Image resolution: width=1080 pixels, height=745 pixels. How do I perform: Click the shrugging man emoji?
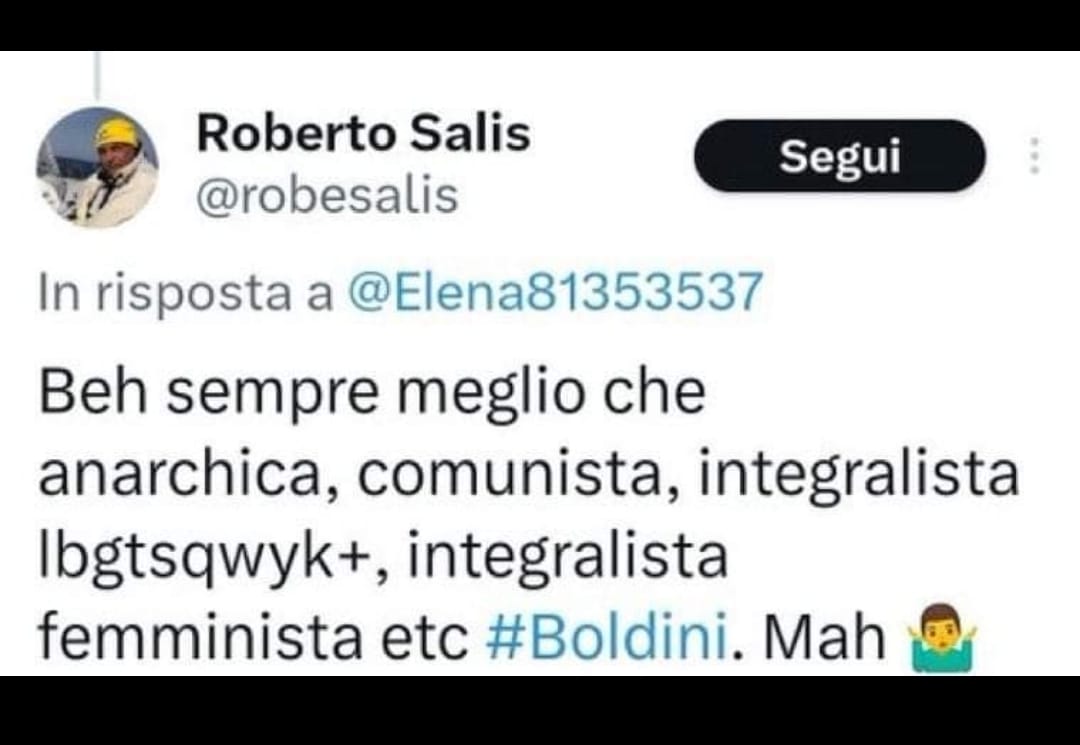(942, 638)
